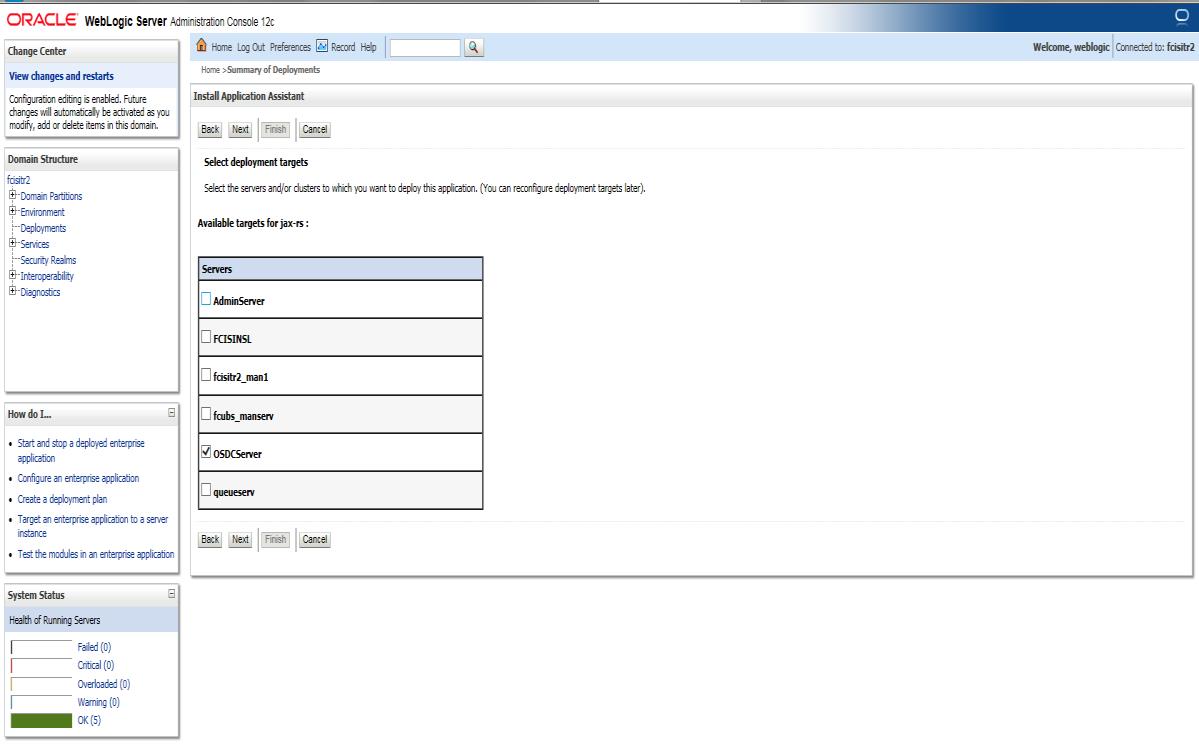Click the Critical (0) status link
The height and width of the screenshot is (744, 1199).
tap(96, 665)
